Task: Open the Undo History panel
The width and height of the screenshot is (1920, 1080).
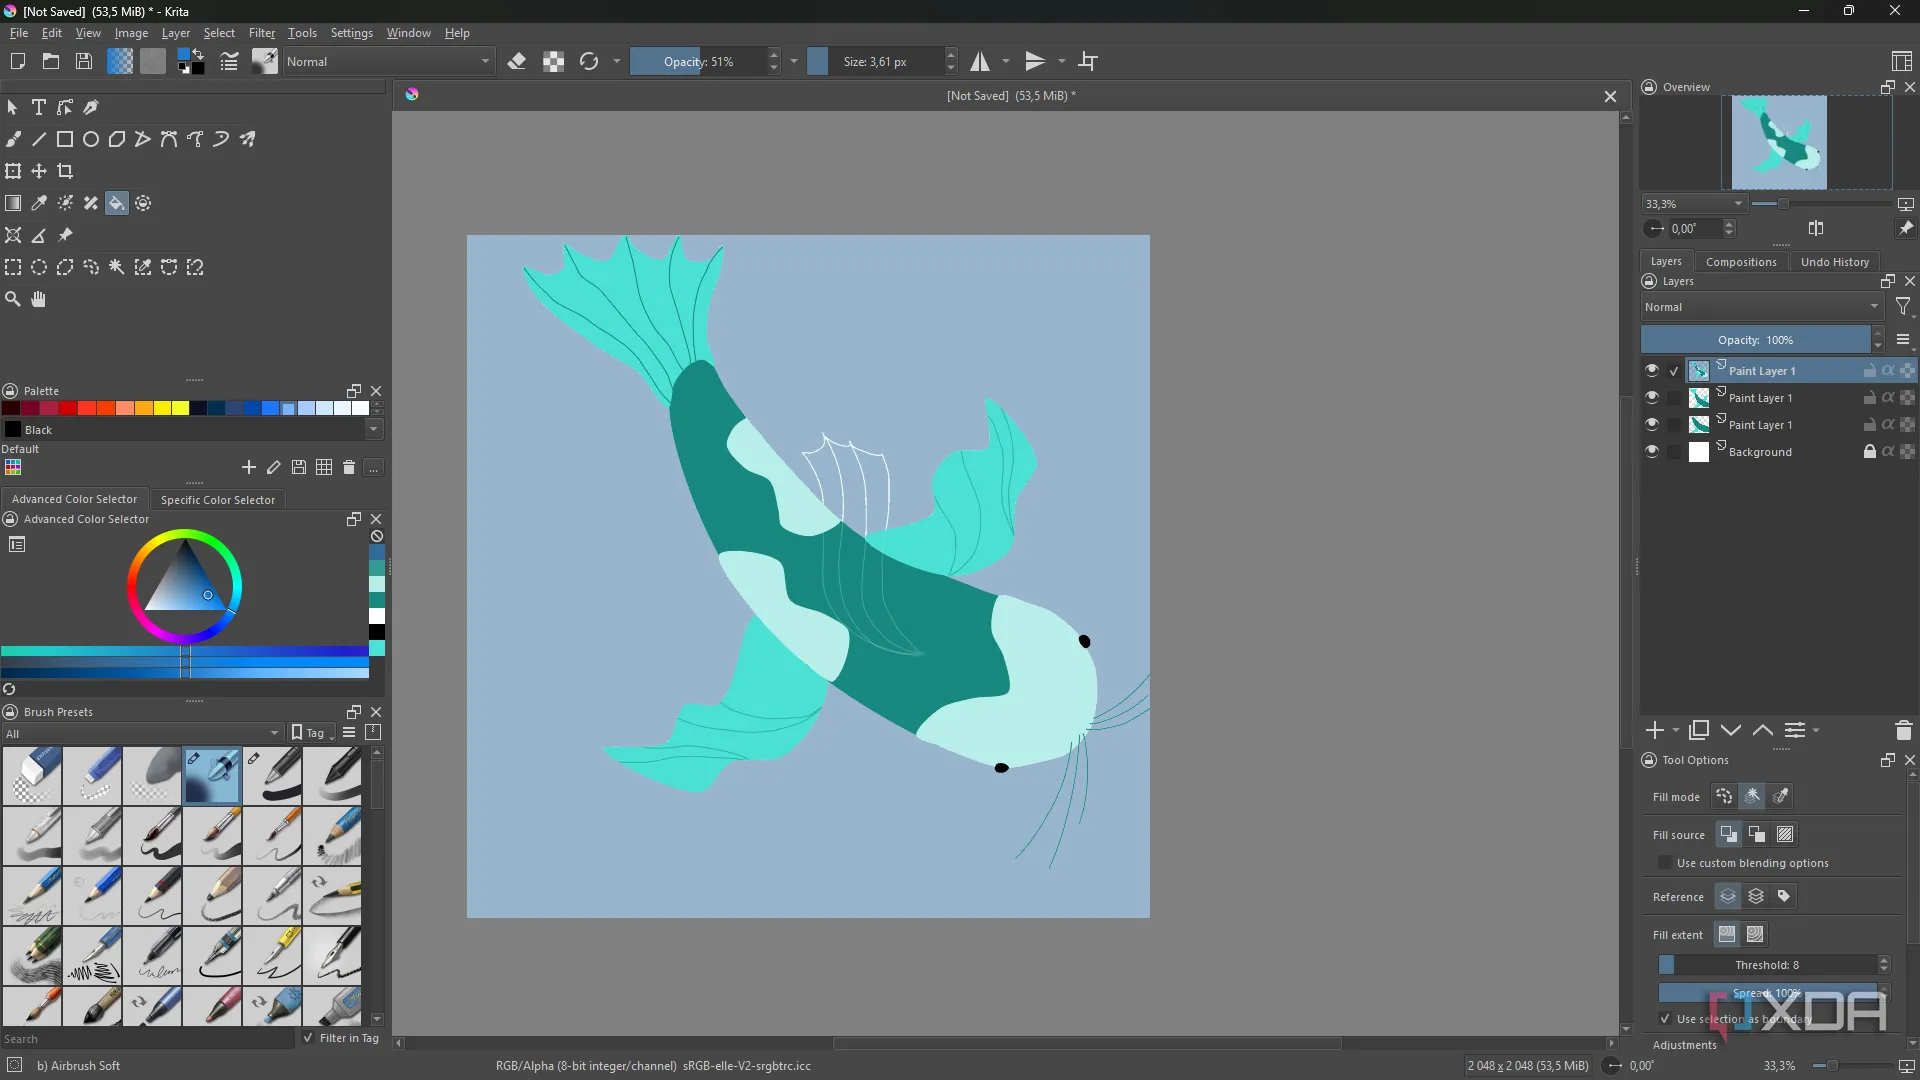Action: point(1835,261)
